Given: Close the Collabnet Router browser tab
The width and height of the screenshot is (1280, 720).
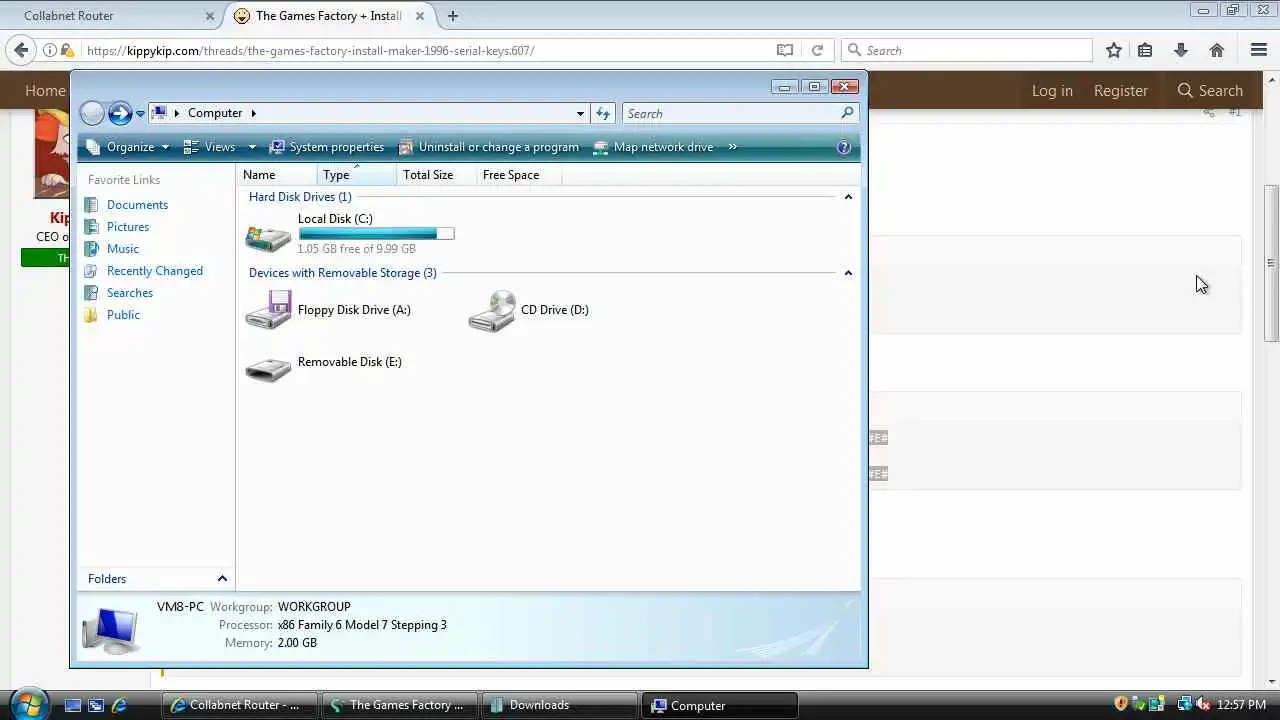Looking at the screenshot, I should point(210,16).
